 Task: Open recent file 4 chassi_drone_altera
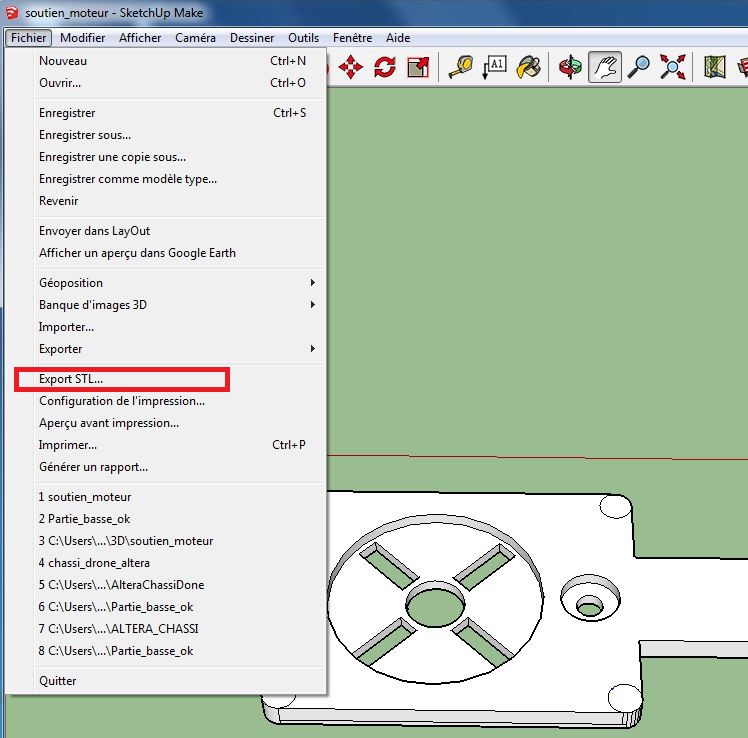point(94,563)
